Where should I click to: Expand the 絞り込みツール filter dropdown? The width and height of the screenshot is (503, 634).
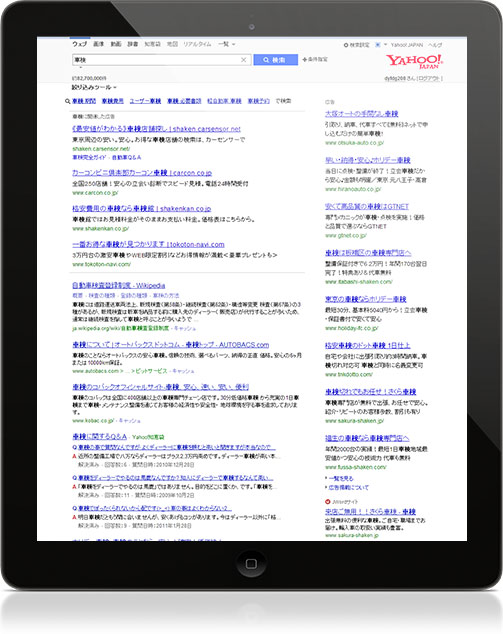click(94, 87)
